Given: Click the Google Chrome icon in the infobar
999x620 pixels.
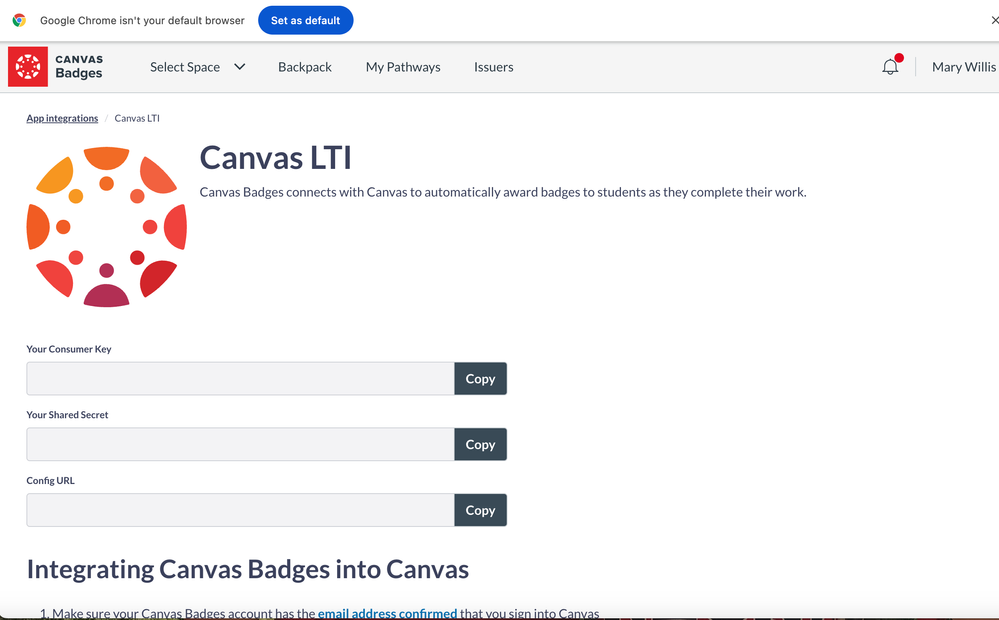Looking at the screenshot, I should point(19,20).
